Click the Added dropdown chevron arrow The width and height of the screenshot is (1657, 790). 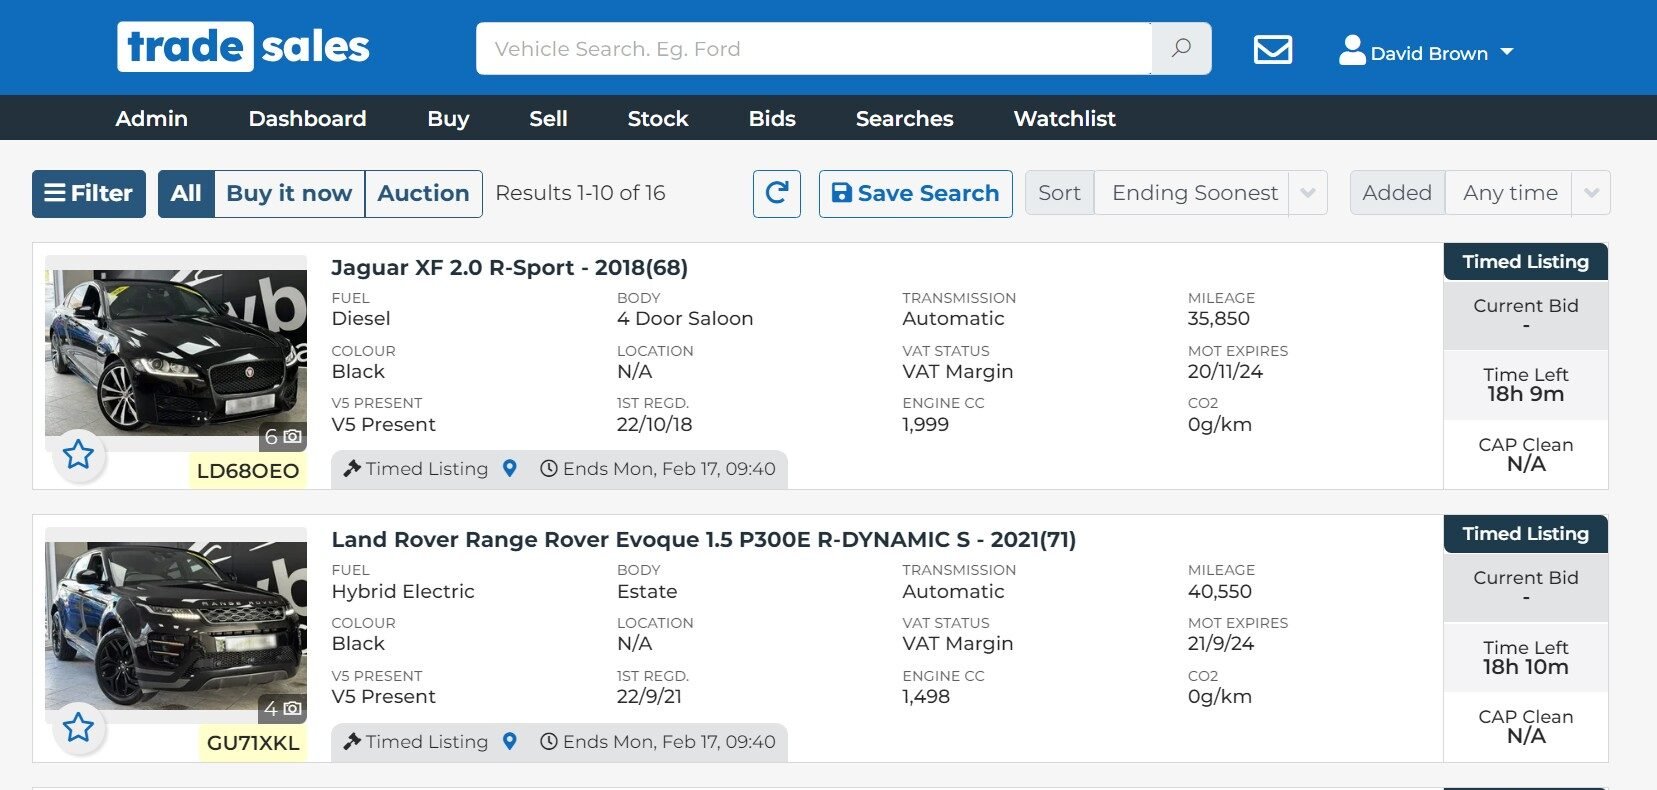point(1591,193)
